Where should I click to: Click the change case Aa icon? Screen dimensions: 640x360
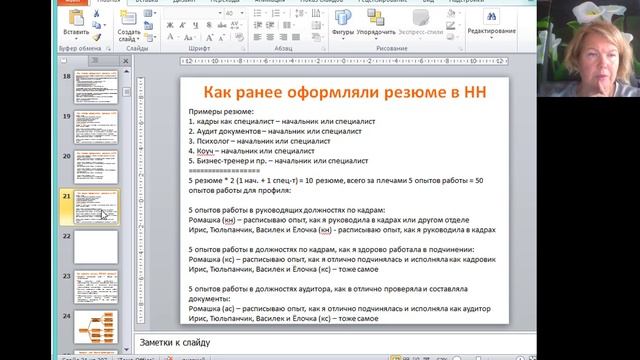pos(188,38)
